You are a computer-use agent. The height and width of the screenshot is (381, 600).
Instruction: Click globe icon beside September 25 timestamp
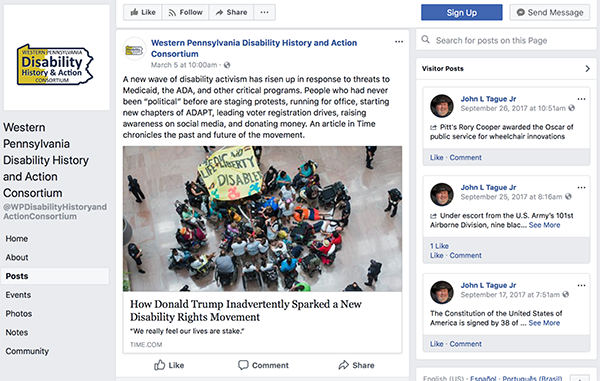tap(568, 197)
